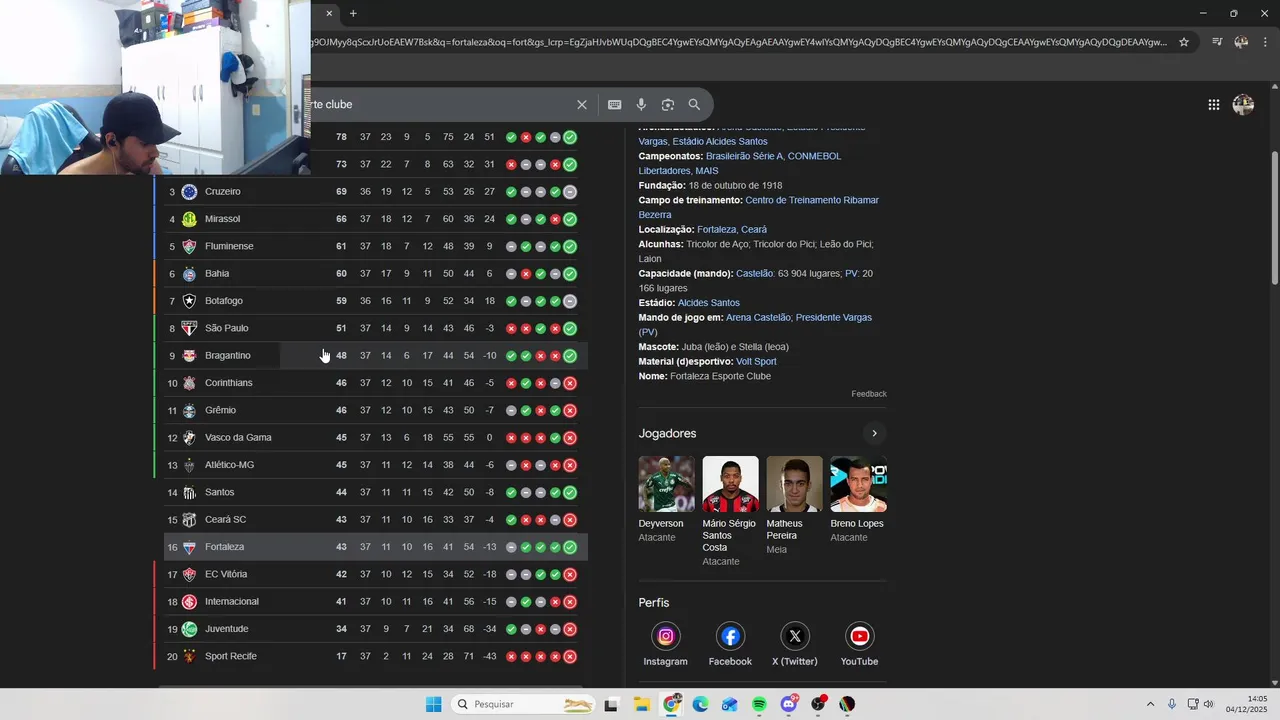Select player Mário Sérgio Santos Costa thumbnail
The width and height of the screenshot is (1280, 720).
pos(730,484)
